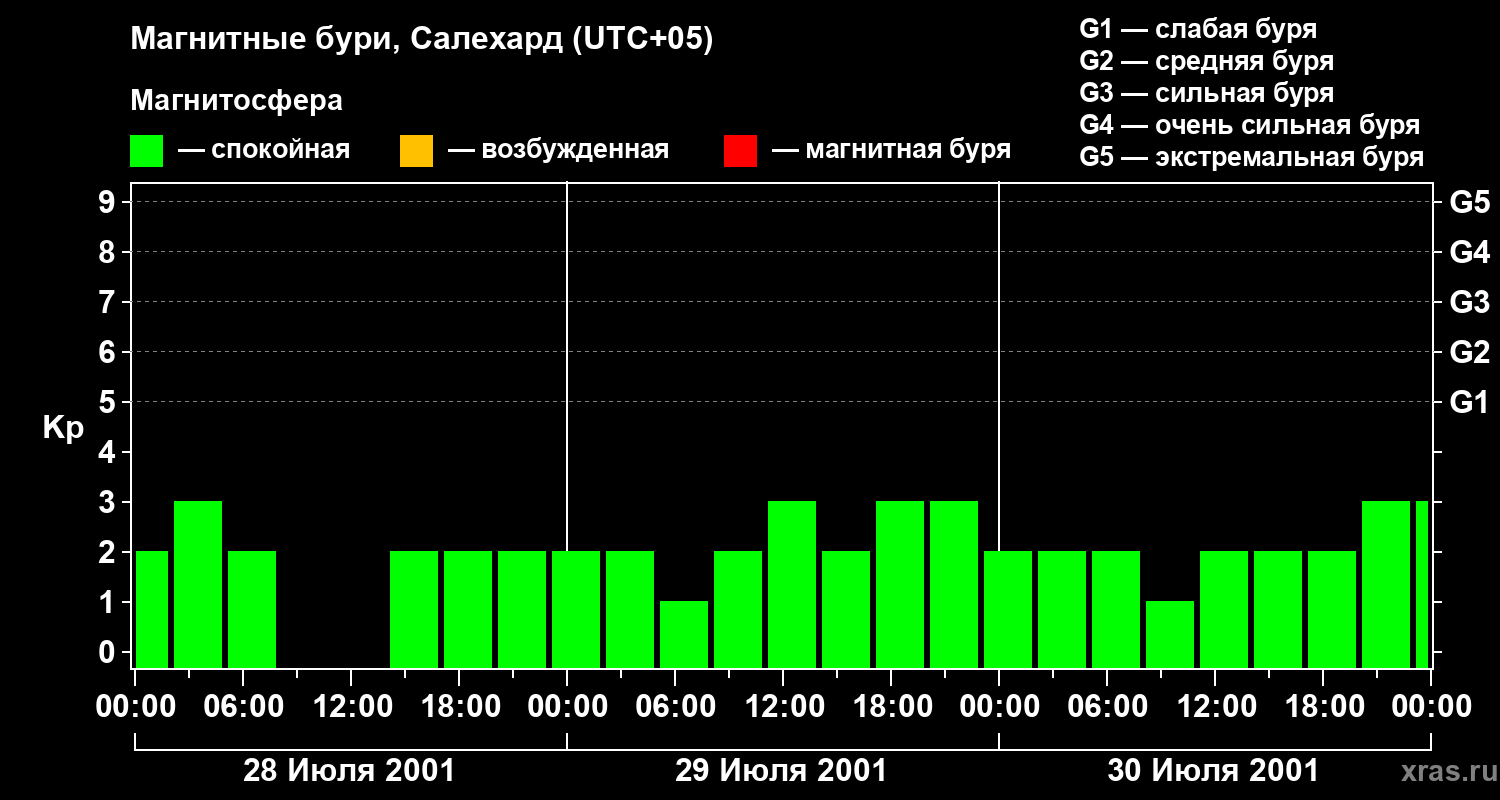
Task: Click the G4 label on the right axis
Action: pos(1470,252)
